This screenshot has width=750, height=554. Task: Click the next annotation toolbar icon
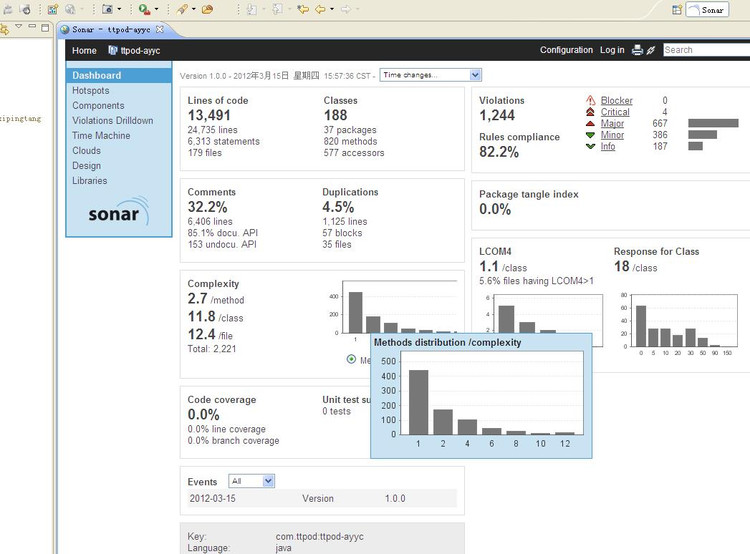252,9
